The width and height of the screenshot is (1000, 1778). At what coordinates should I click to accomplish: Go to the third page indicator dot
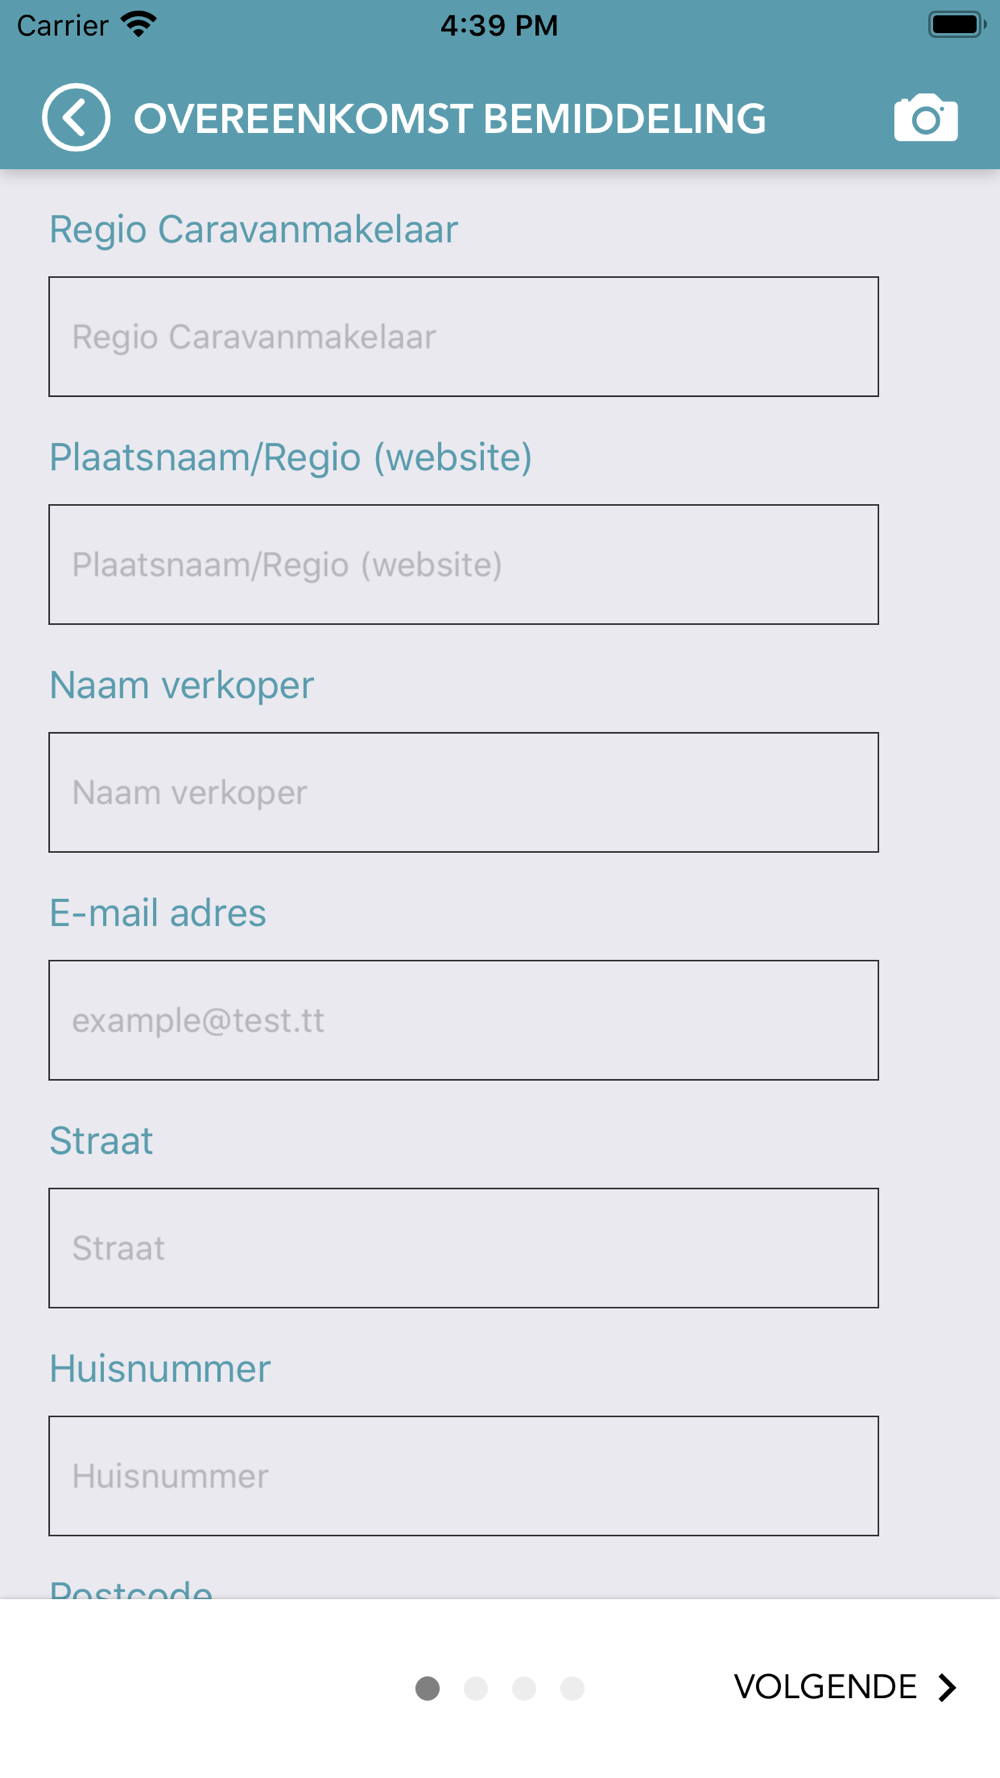pyautogui.click(x=524, y=1688)
